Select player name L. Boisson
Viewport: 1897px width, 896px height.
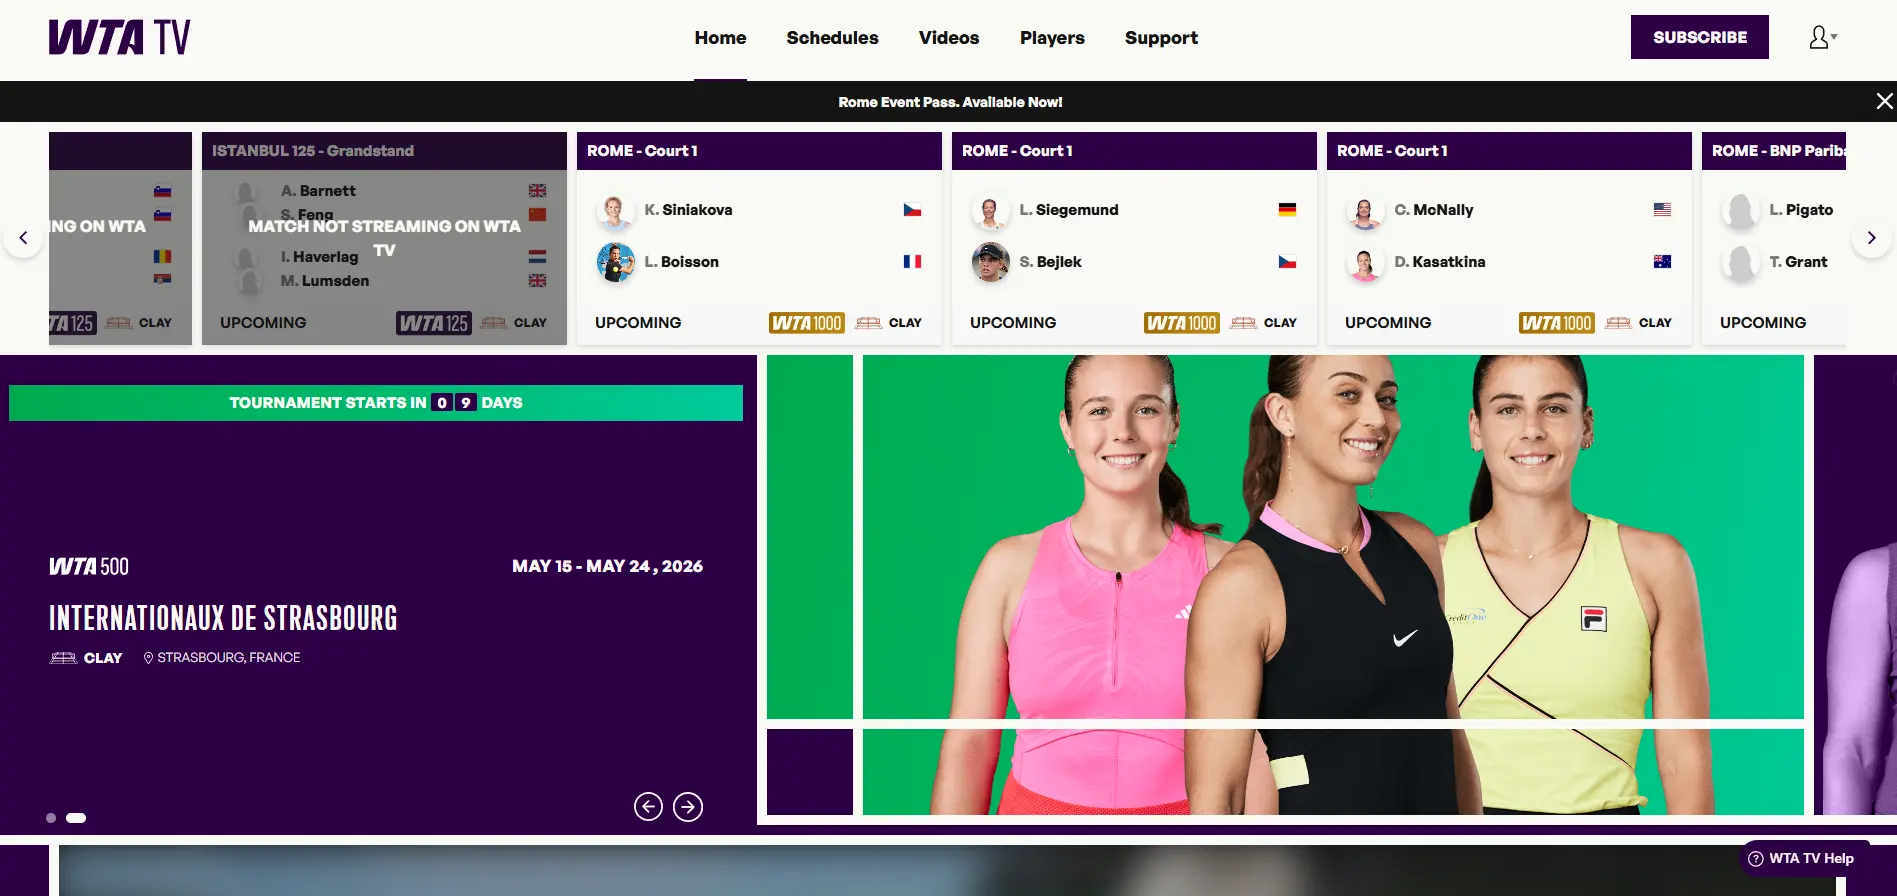tap(681, 262)
